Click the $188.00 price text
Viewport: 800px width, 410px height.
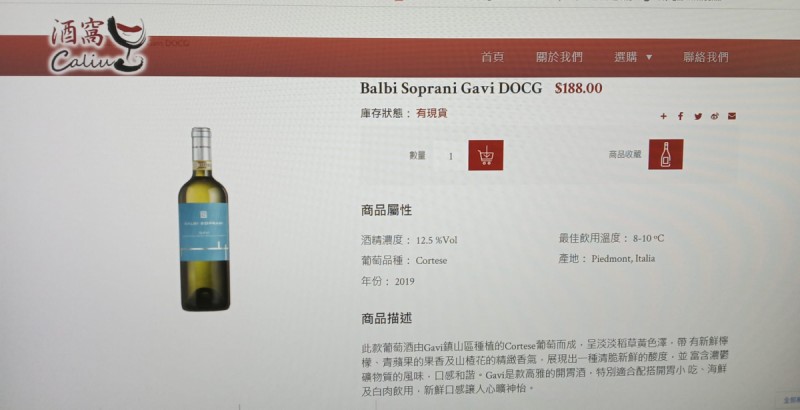click(579, 88)
